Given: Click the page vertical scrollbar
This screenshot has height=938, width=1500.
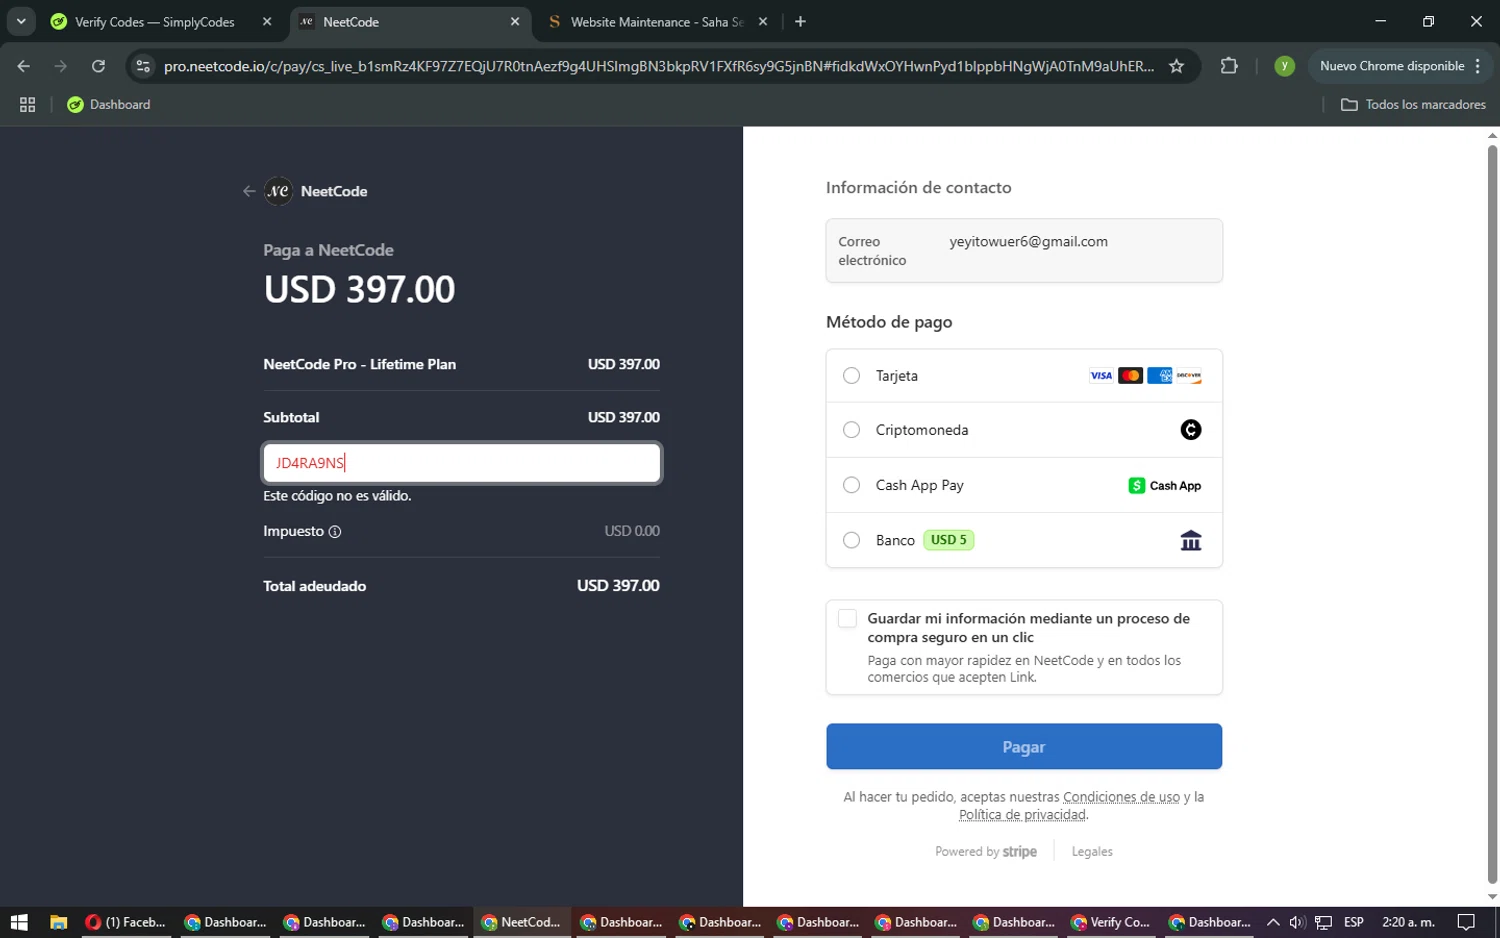Looking at the screenshot, I should tap(1492, 515).
